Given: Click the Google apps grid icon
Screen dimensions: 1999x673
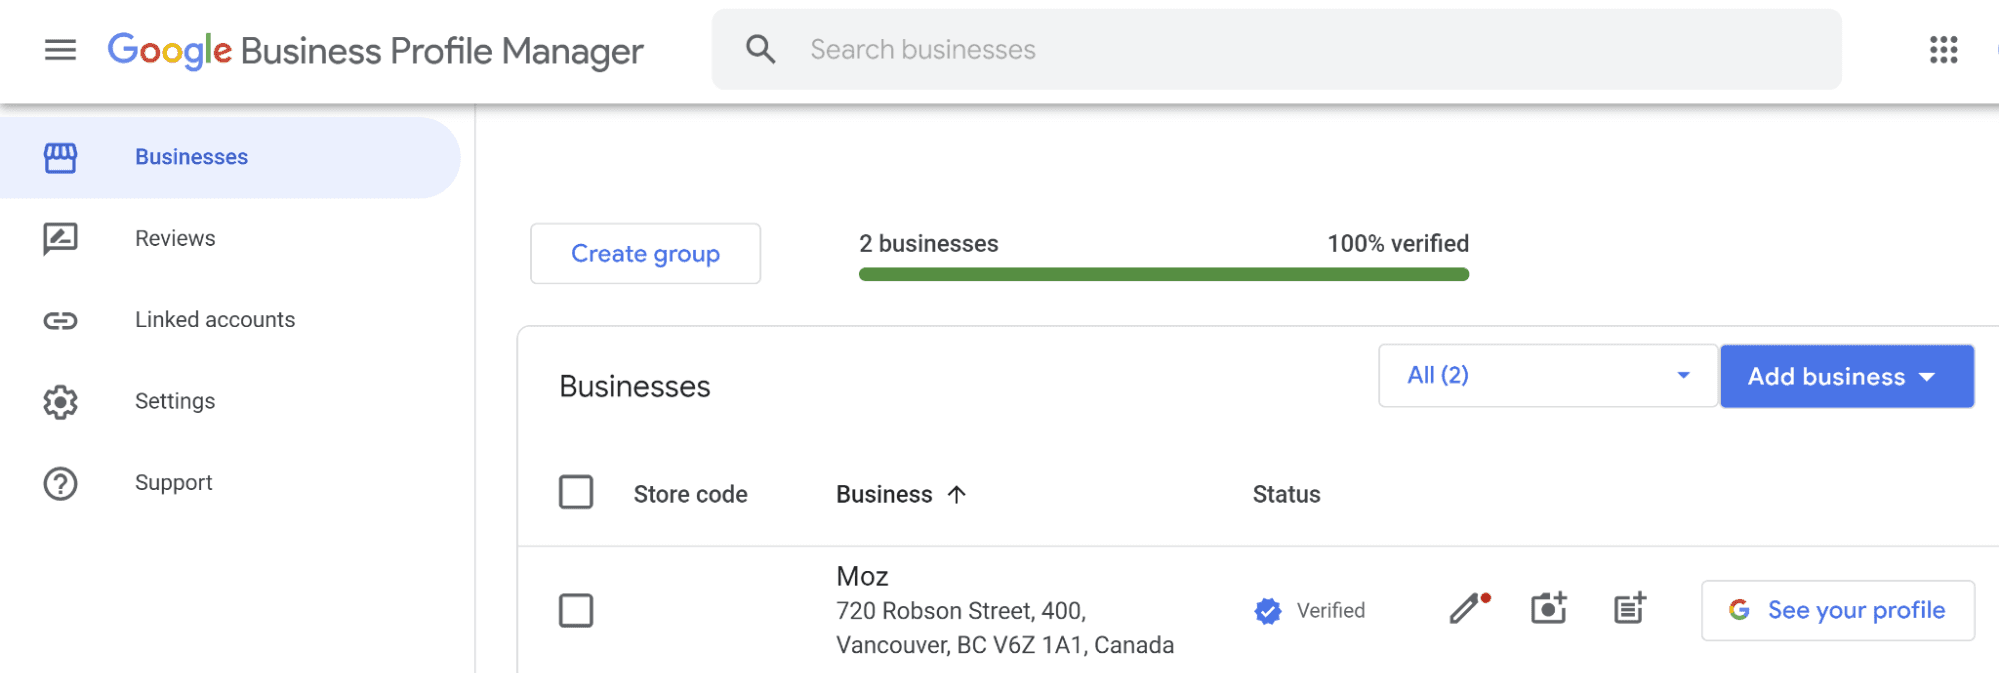Looking at the screenshot, I should click(x=1943, y=50).
